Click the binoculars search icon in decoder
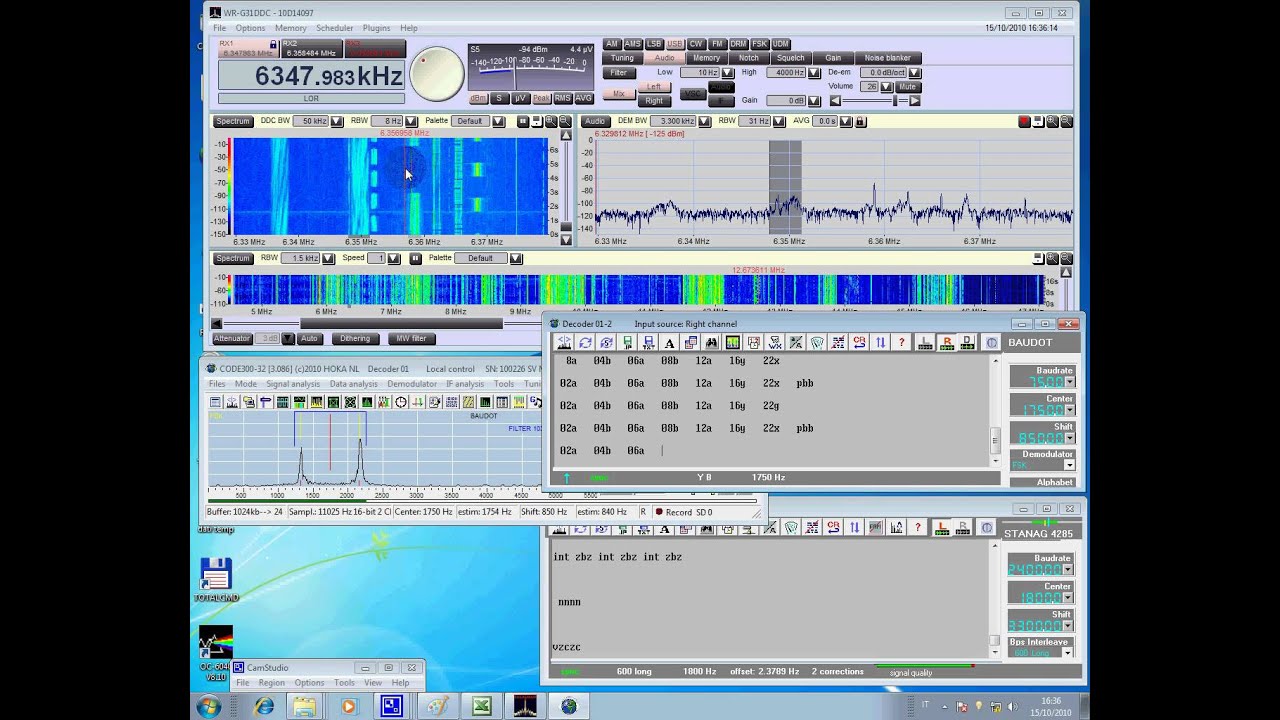Image resolution: width=1280 pixels, height=720 pixels. point(711,342)
